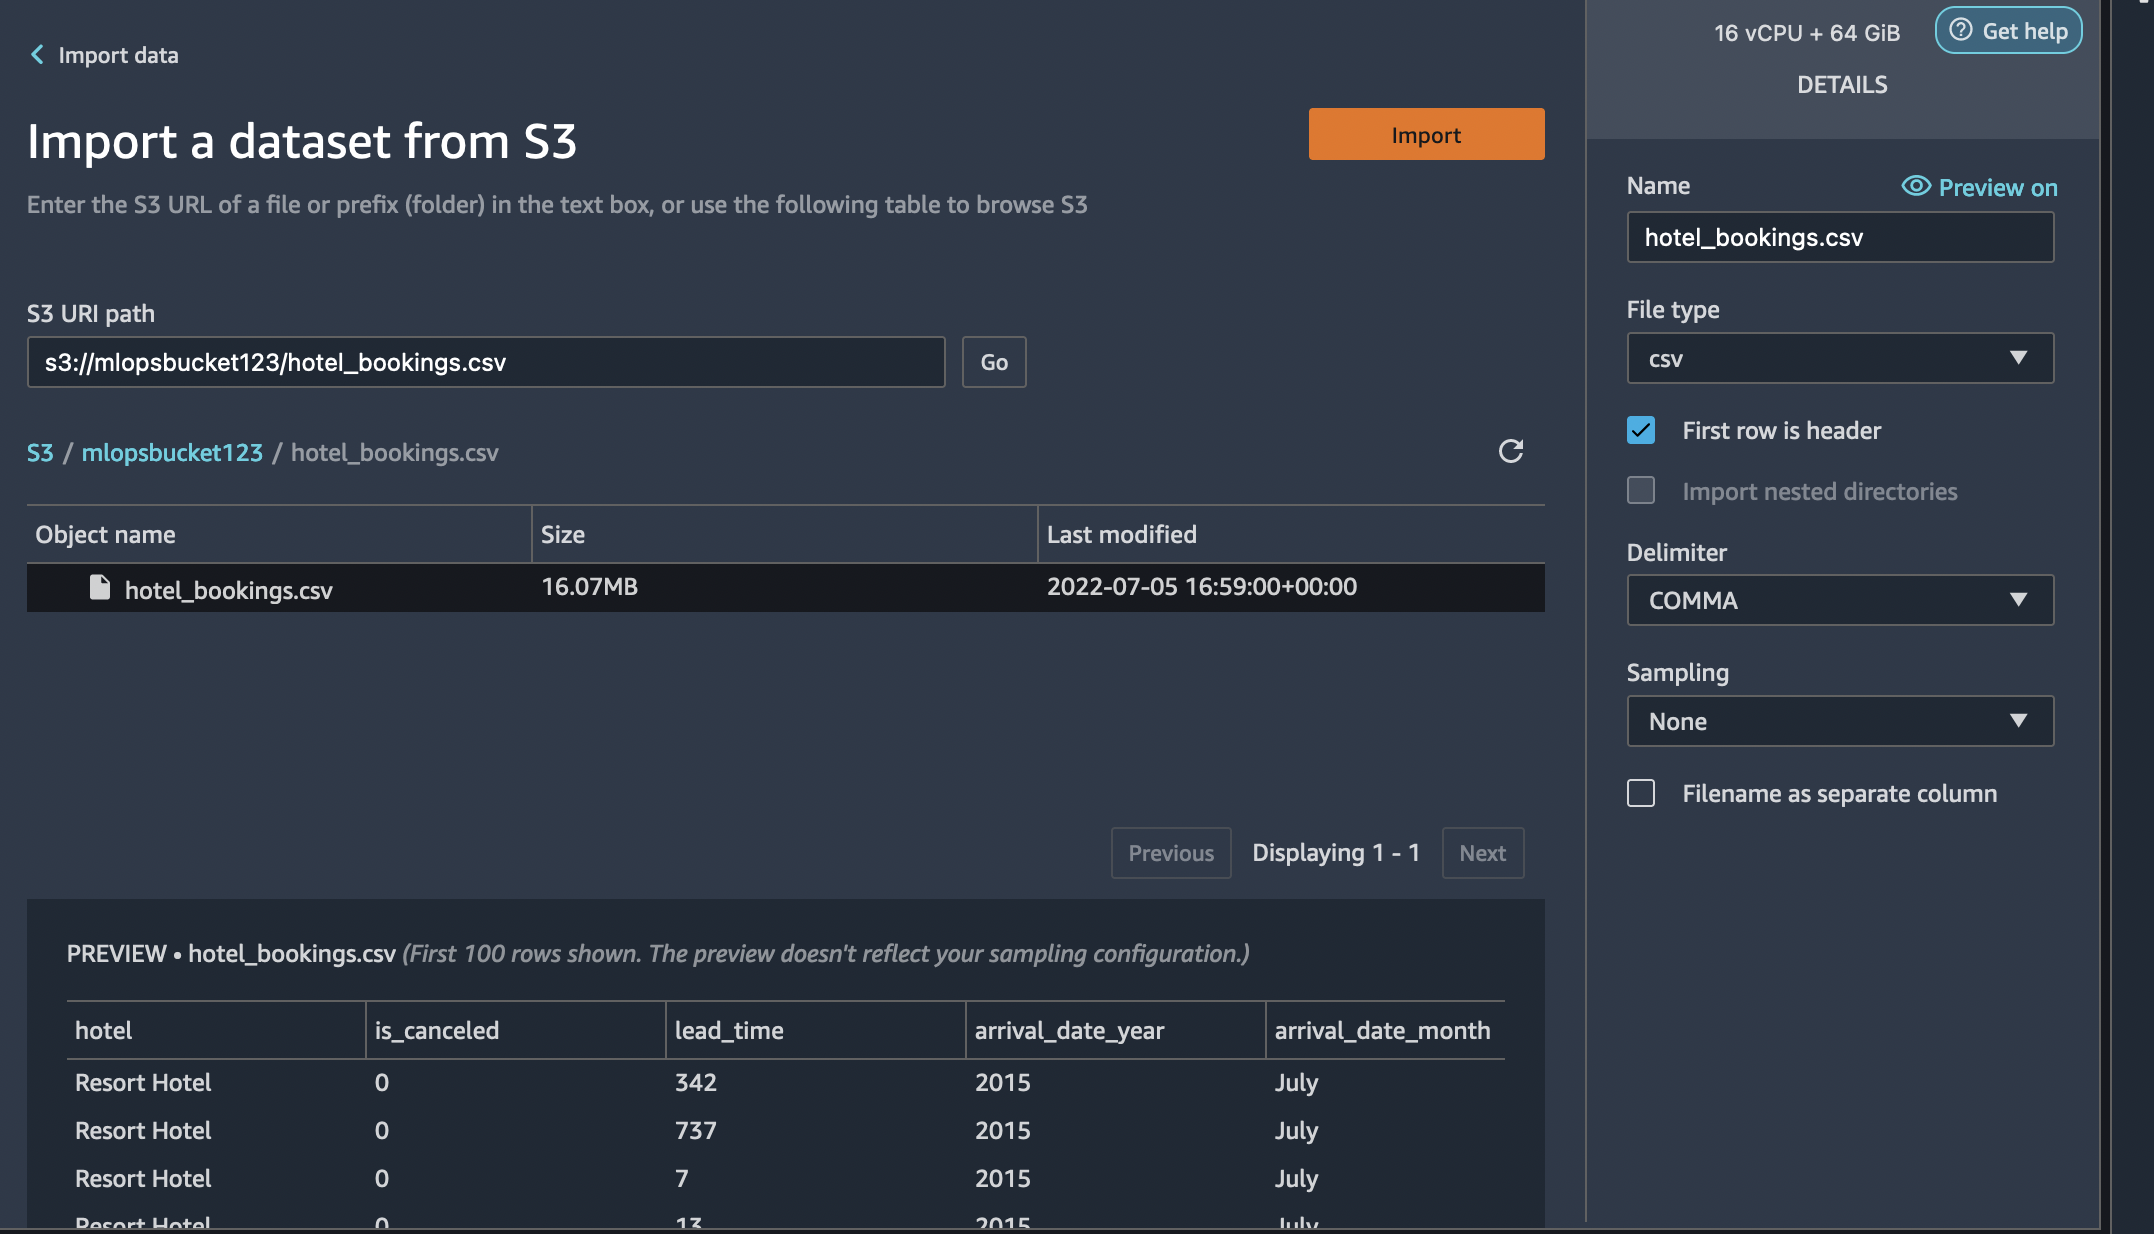Image resolution: width=2154 pixels, height=1234 pixels.
Task: Click the refresh/reload icon for S3 browser
Action: pyautogui.click(x=1510, y=451)
